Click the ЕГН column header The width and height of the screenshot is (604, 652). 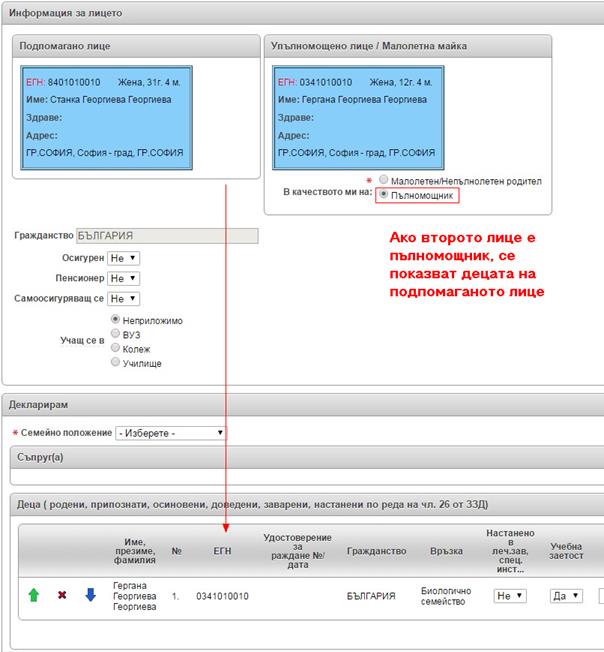pyautogui.click(x=222, y=551)
